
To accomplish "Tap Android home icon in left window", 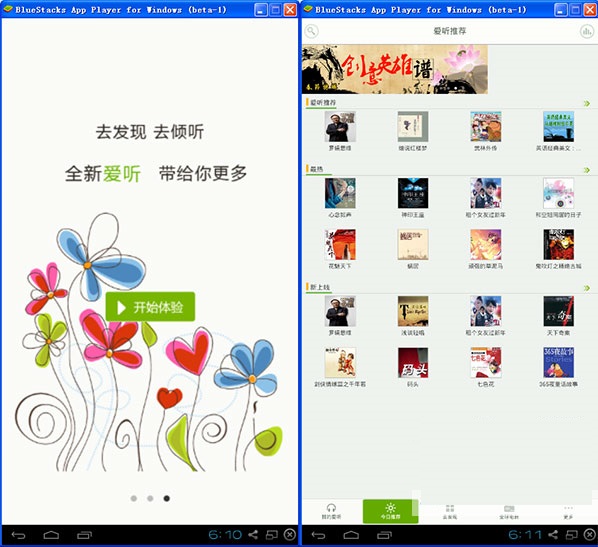I will pyautogui.click(x=51, y=535).
